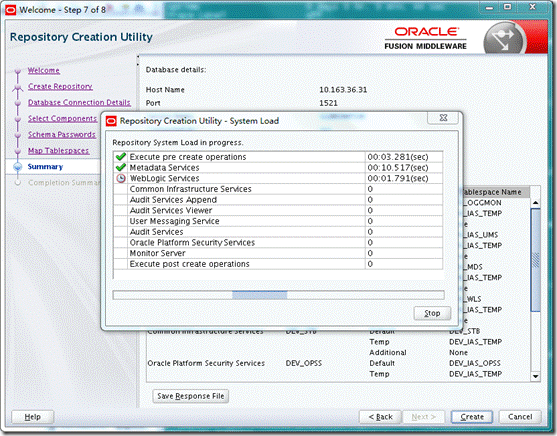Viewport: 557px width, 436px height.
Task: Click the Oracle icon in main window title bar
Action: click(10, 10)
